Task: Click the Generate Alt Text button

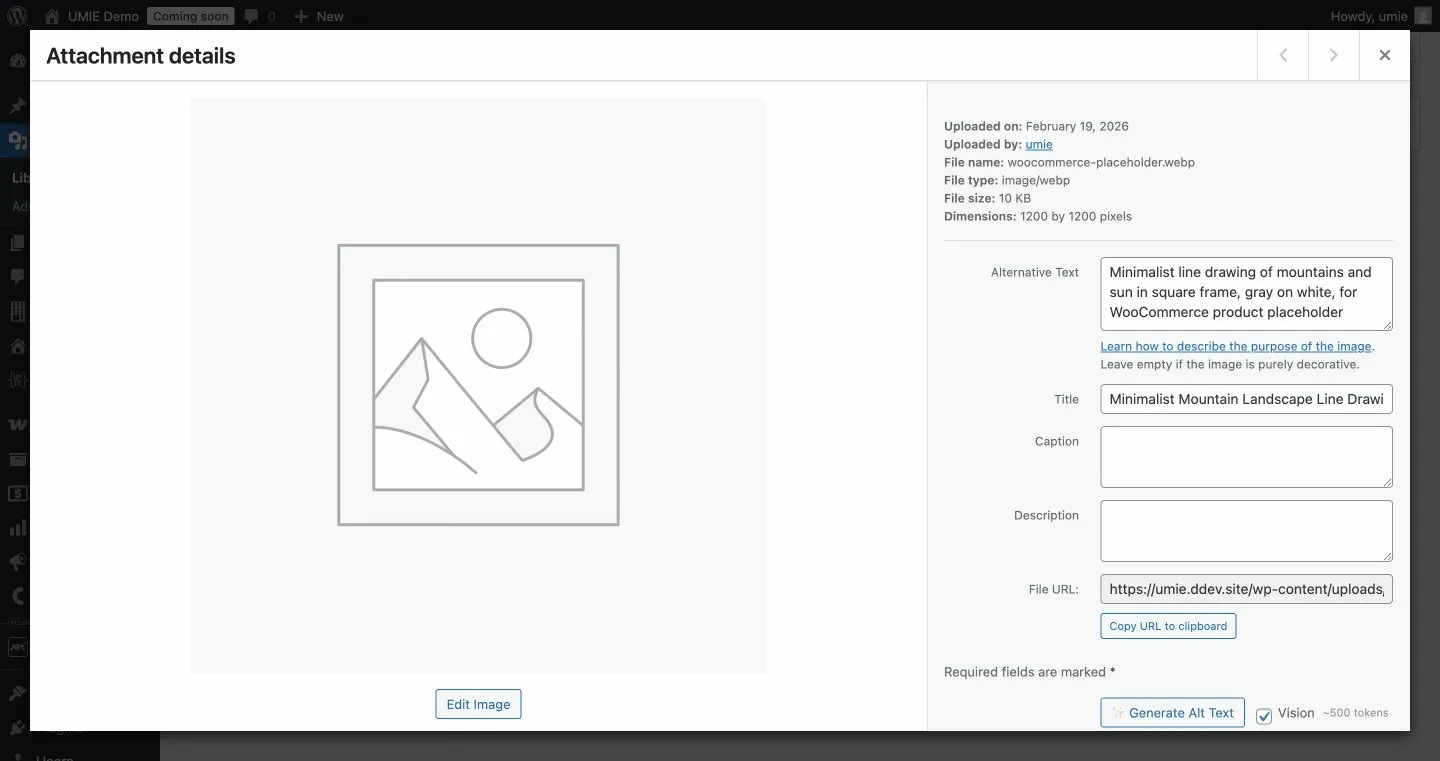Action: pyautogui.click(x=1173, y=713)
